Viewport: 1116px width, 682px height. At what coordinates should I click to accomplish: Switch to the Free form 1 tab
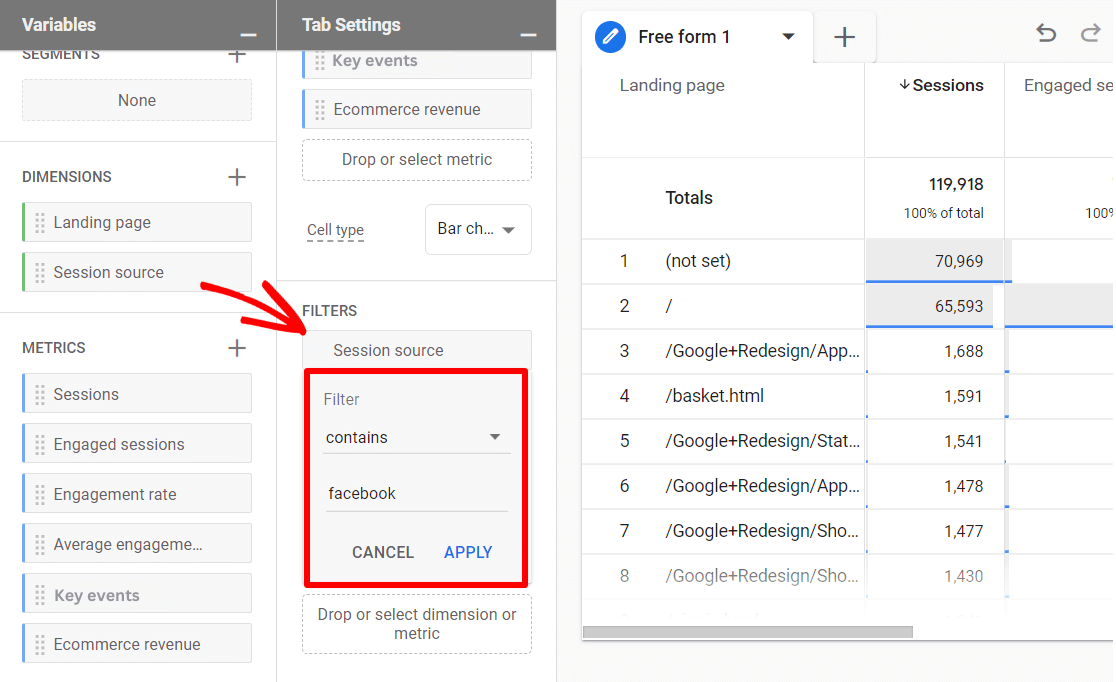pyautogui.click(x=685, y=36)
